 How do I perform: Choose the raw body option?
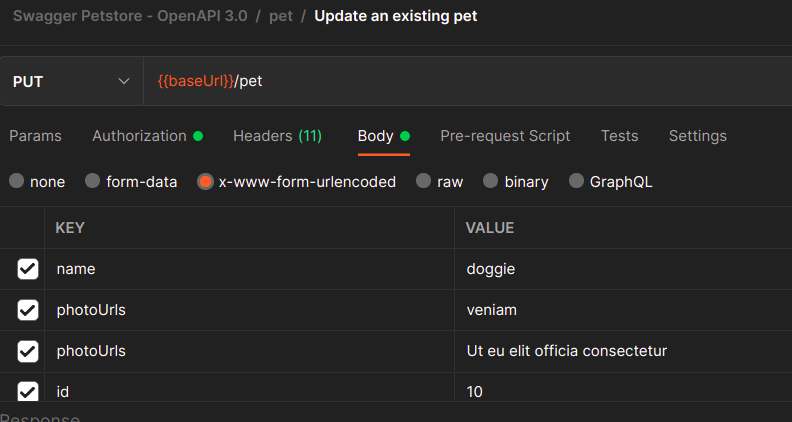pyautogui.click(x=424, y=182)
